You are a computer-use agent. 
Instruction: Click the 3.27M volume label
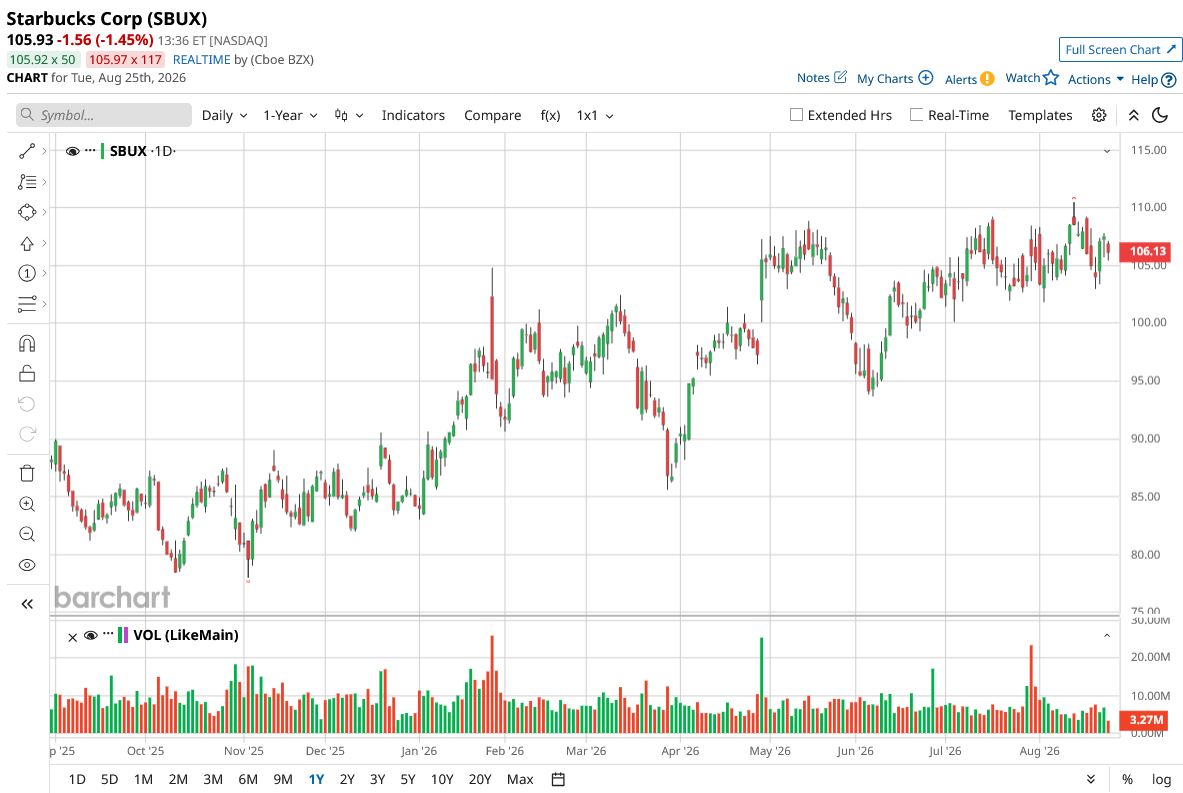click(1145, 720)
